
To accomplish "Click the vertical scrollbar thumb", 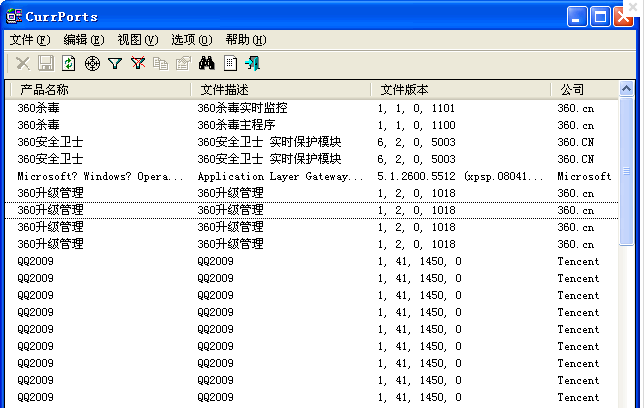I will [626, 171].
